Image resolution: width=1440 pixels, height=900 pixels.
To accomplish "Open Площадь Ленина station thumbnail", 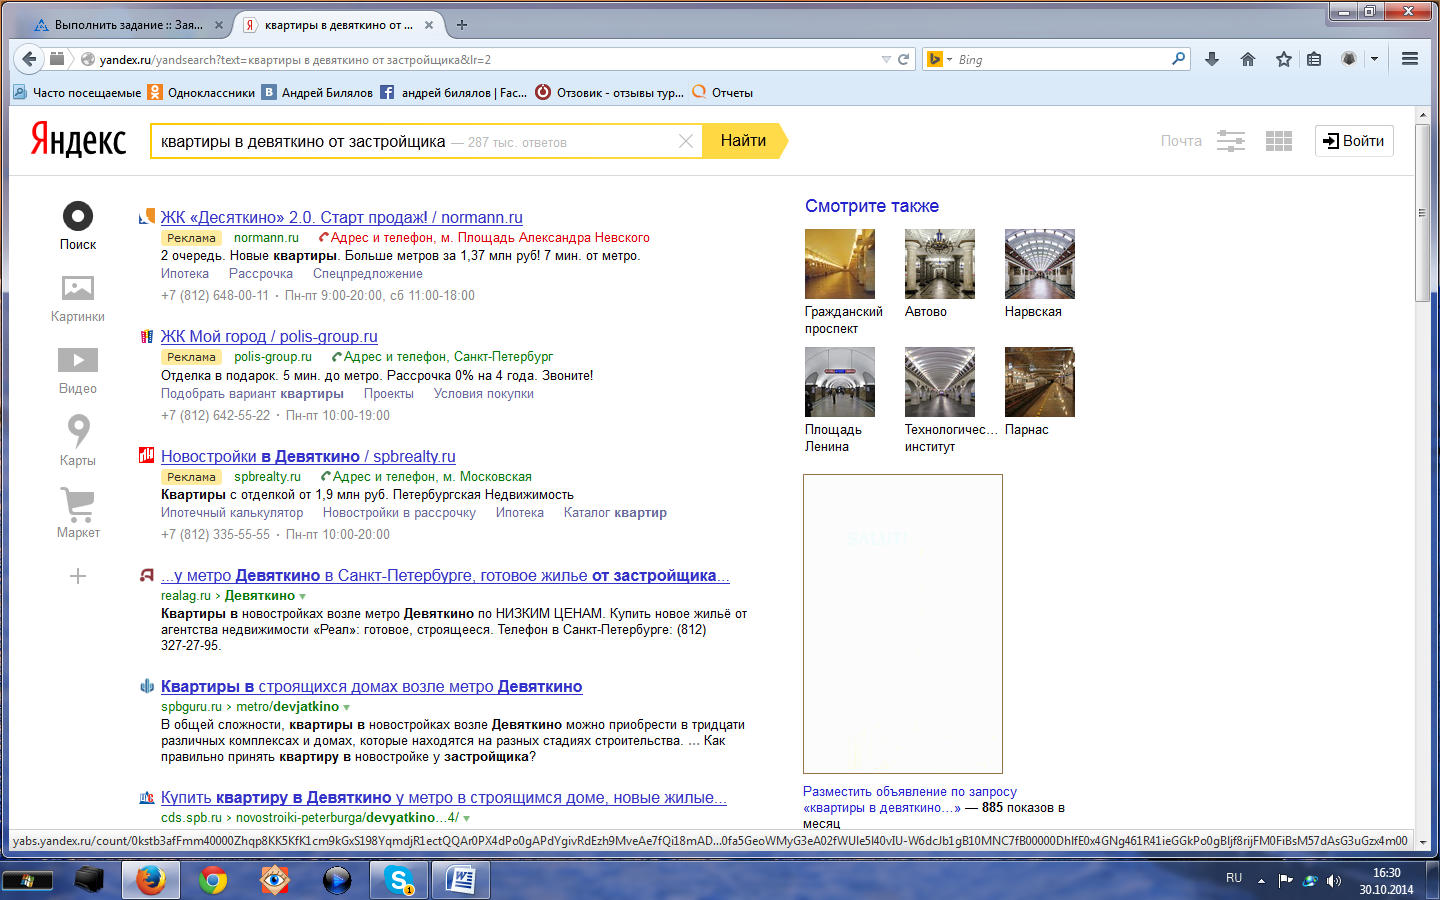I will click(840, 382).
